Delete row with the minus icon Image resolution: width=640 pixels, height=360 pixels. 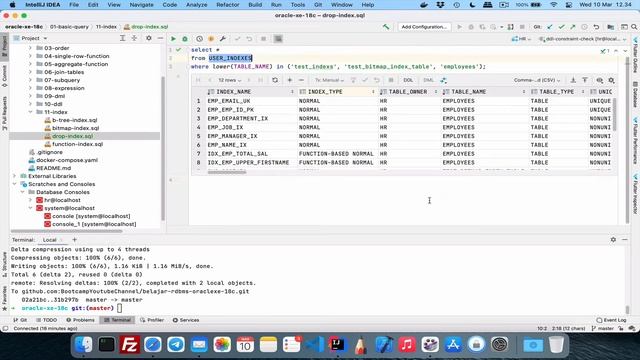click(301, 80)
